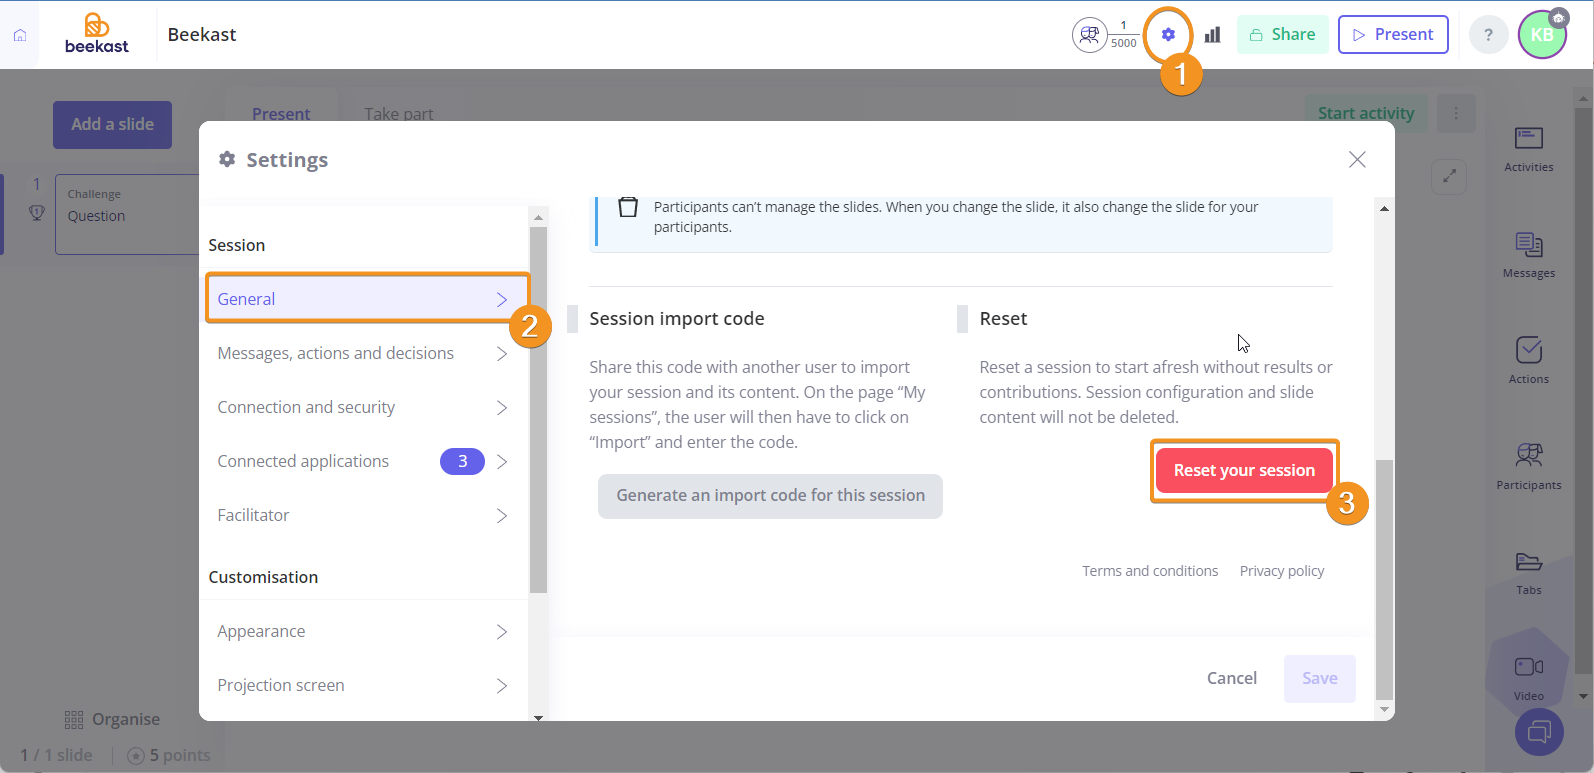1594x773 pixels.
Task: Click the Reset your session button
Action: point(1244,471)
